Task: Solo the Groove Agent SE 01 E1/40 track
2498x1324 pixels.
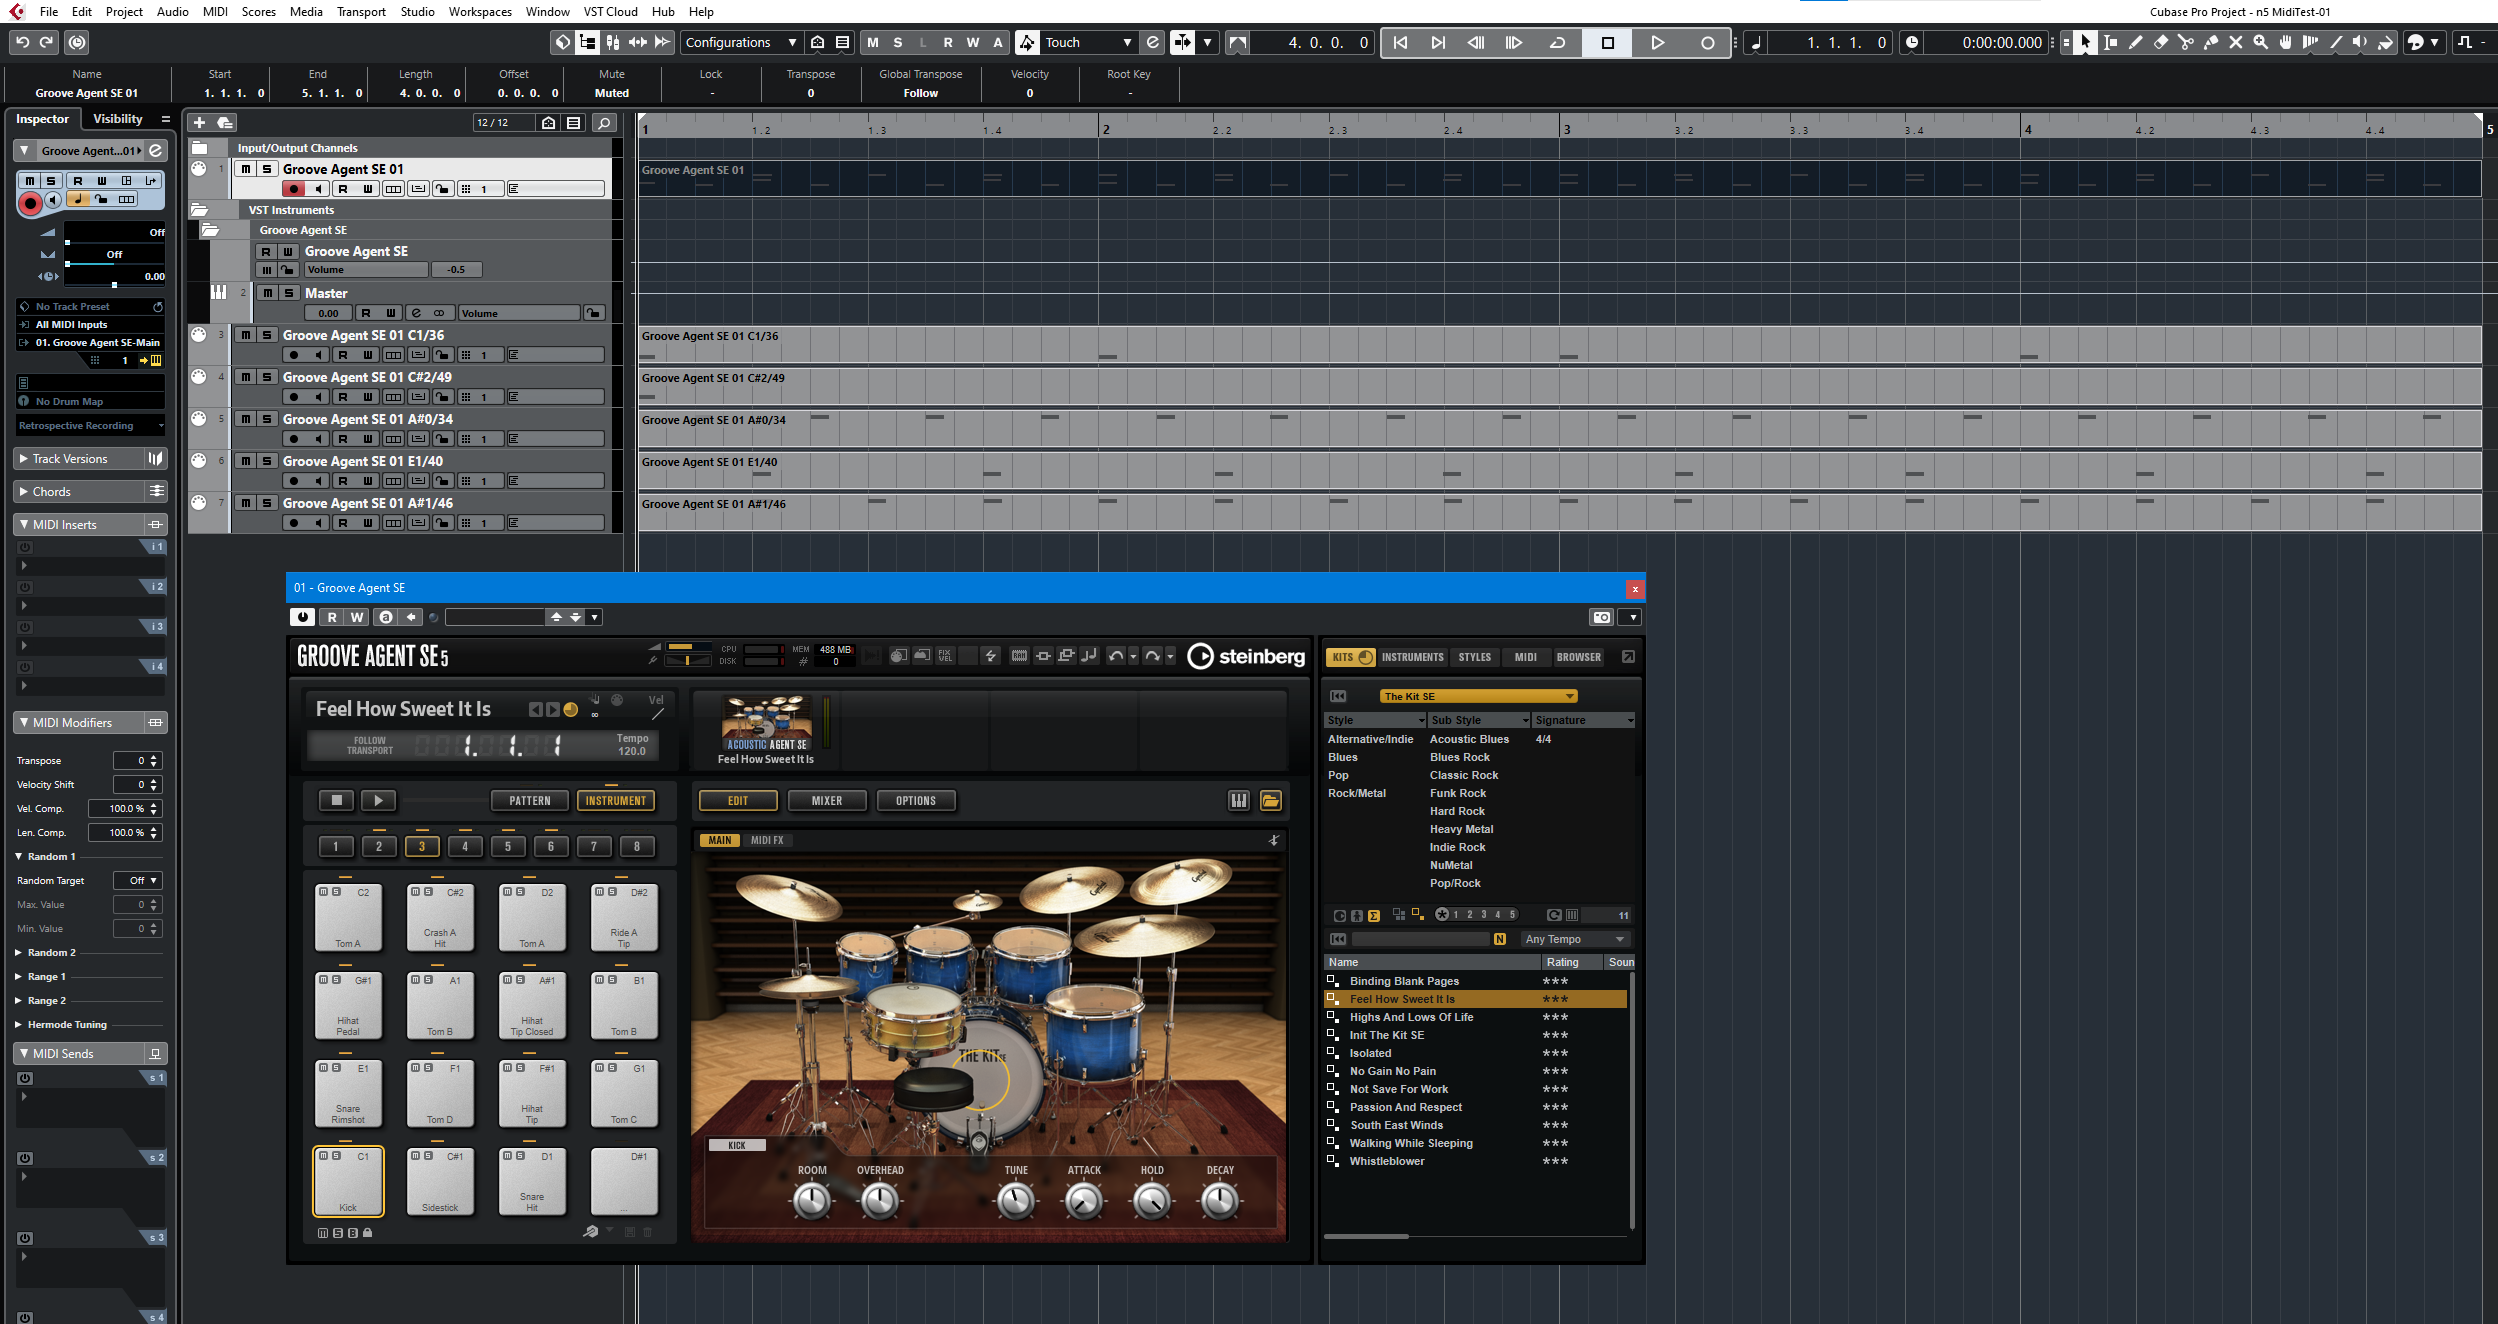Action: click(267, 461)
